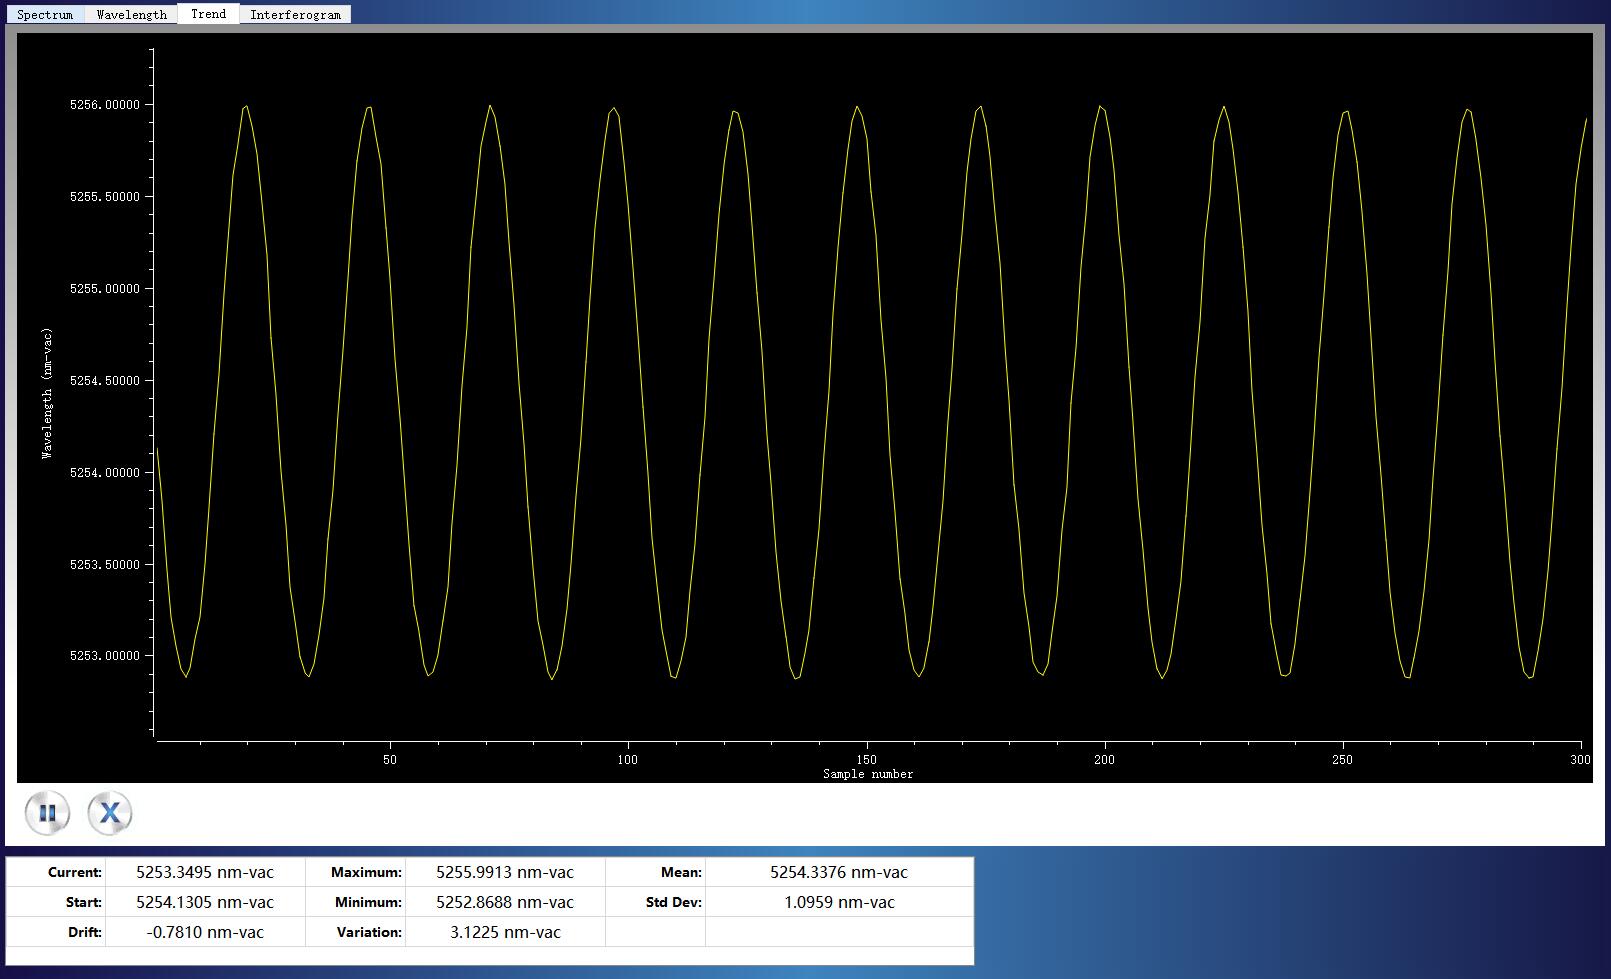Go to the Interferogram tab
Viewport: 1611px width, 979px height.
(x=295, y=14)
